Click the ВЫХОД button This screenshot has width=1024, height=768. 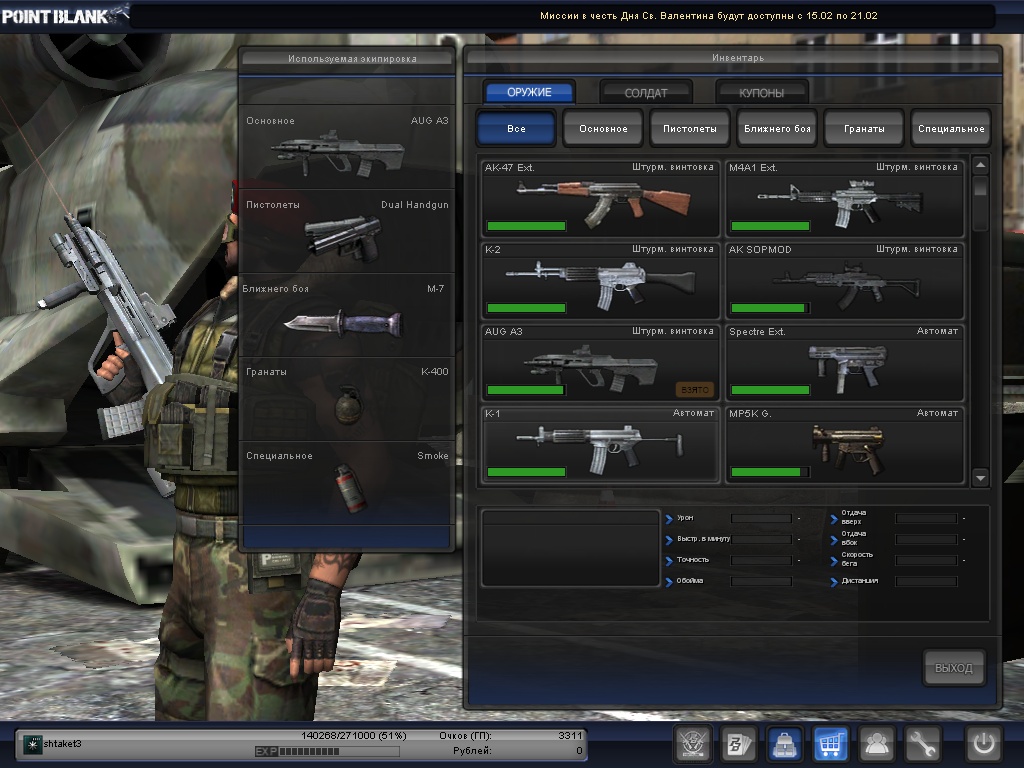click(954, 667)
